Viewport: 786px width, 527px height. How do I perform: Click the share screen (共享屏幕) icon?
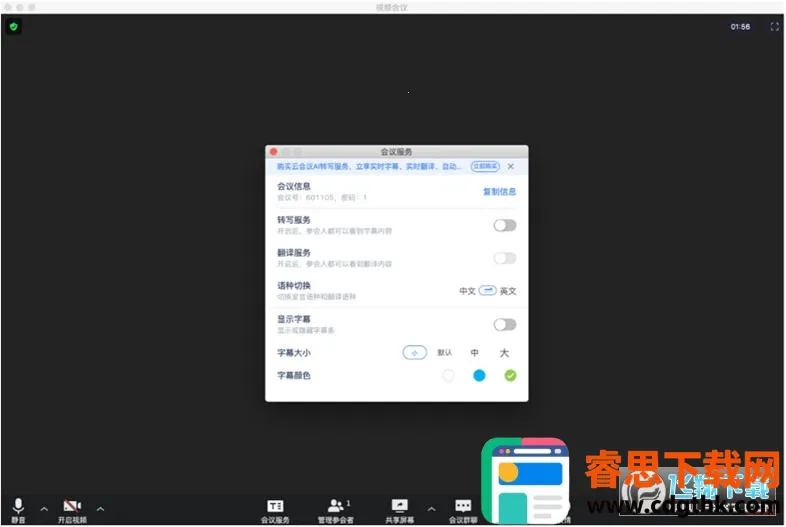400,506
